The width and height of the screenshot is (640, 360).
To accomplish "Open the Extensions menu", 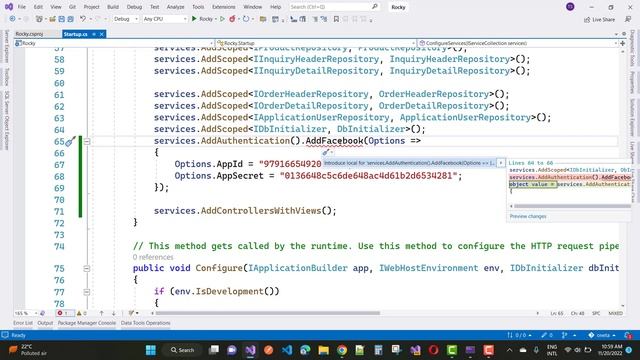I will click(x=224, y=7).
